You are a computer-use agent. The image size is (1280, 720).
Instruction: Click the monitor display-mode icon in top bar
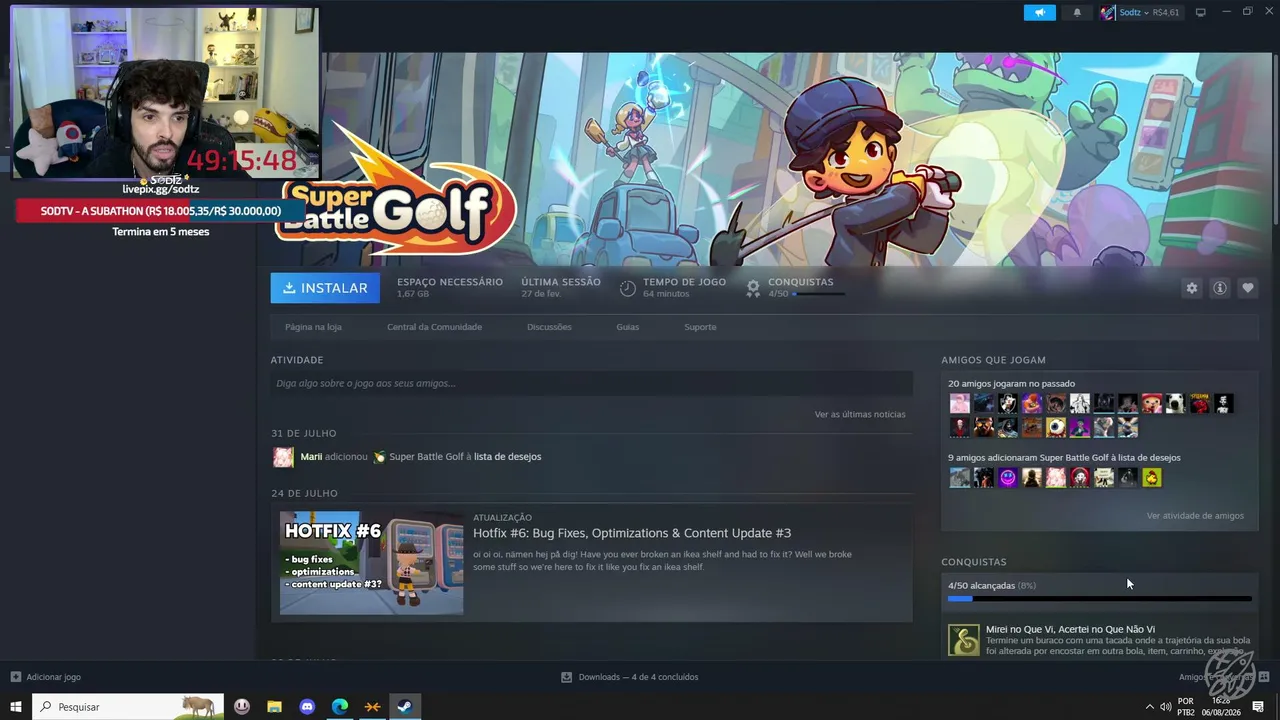coord(1201,13)
